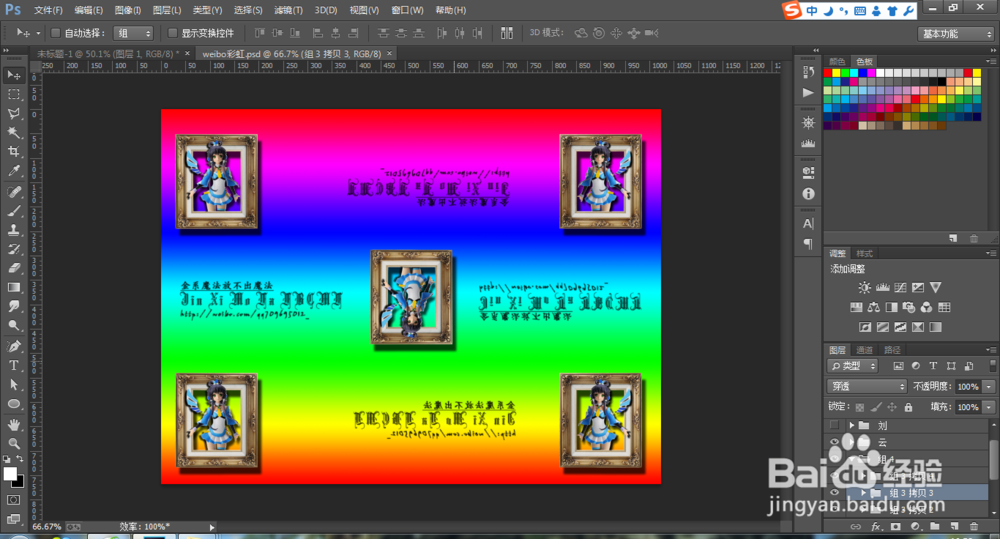Select the Polygonal Lasso tool

click(13, 114)
